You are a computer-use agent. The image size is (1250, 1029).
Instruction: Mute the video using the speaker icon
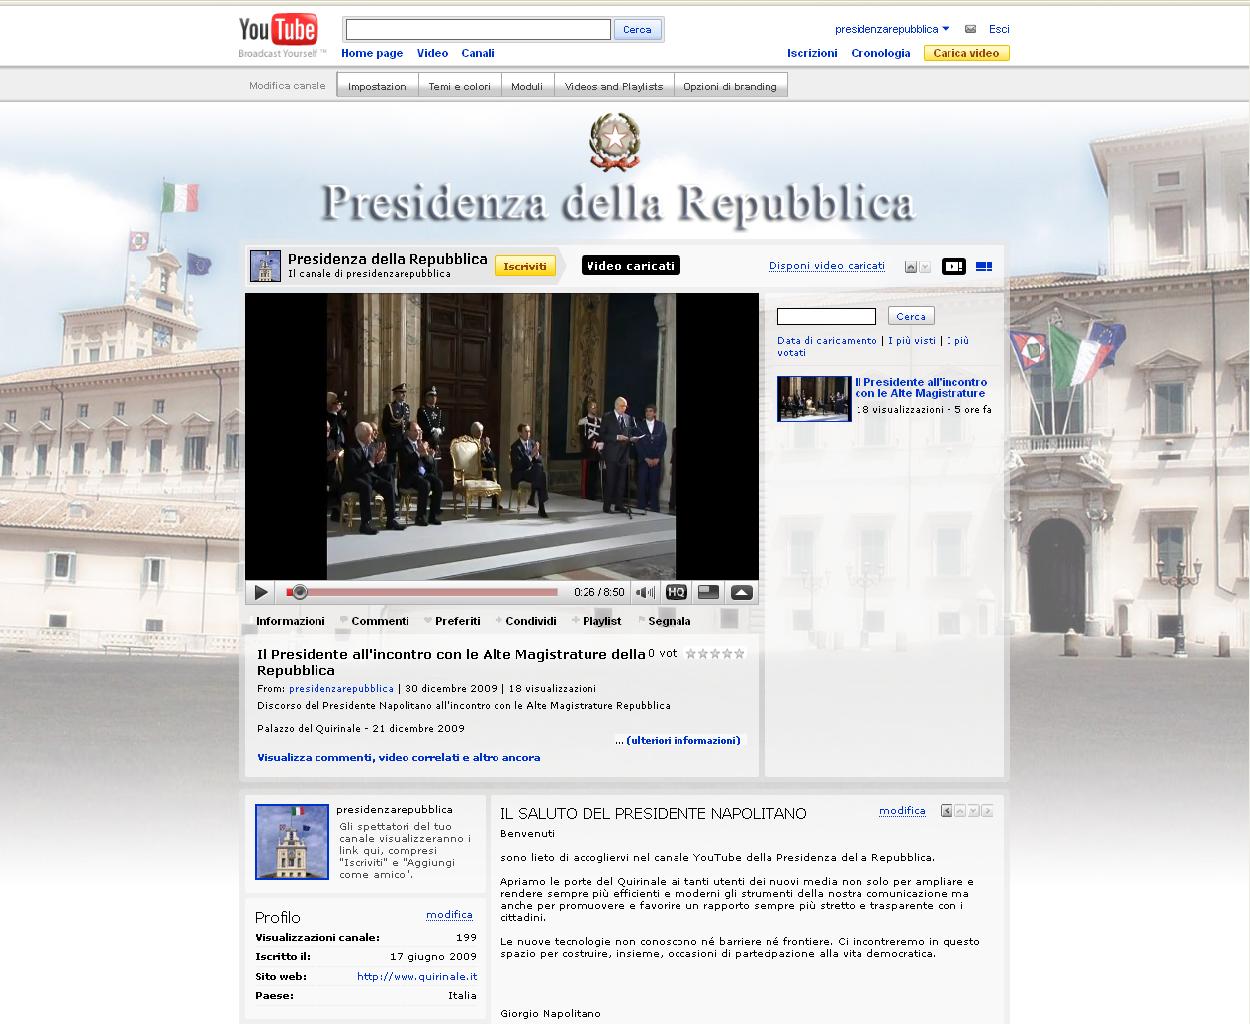(x=645, y=592)
